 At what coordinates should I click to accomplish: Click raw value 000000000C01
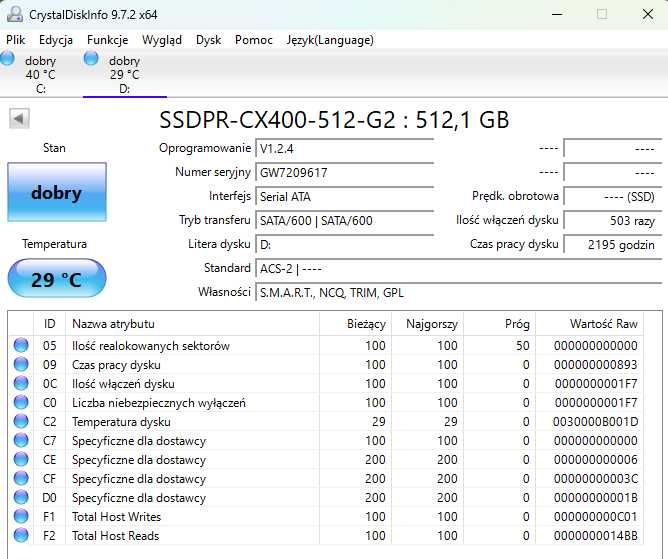pyautogui.click(x=596, y=516)
